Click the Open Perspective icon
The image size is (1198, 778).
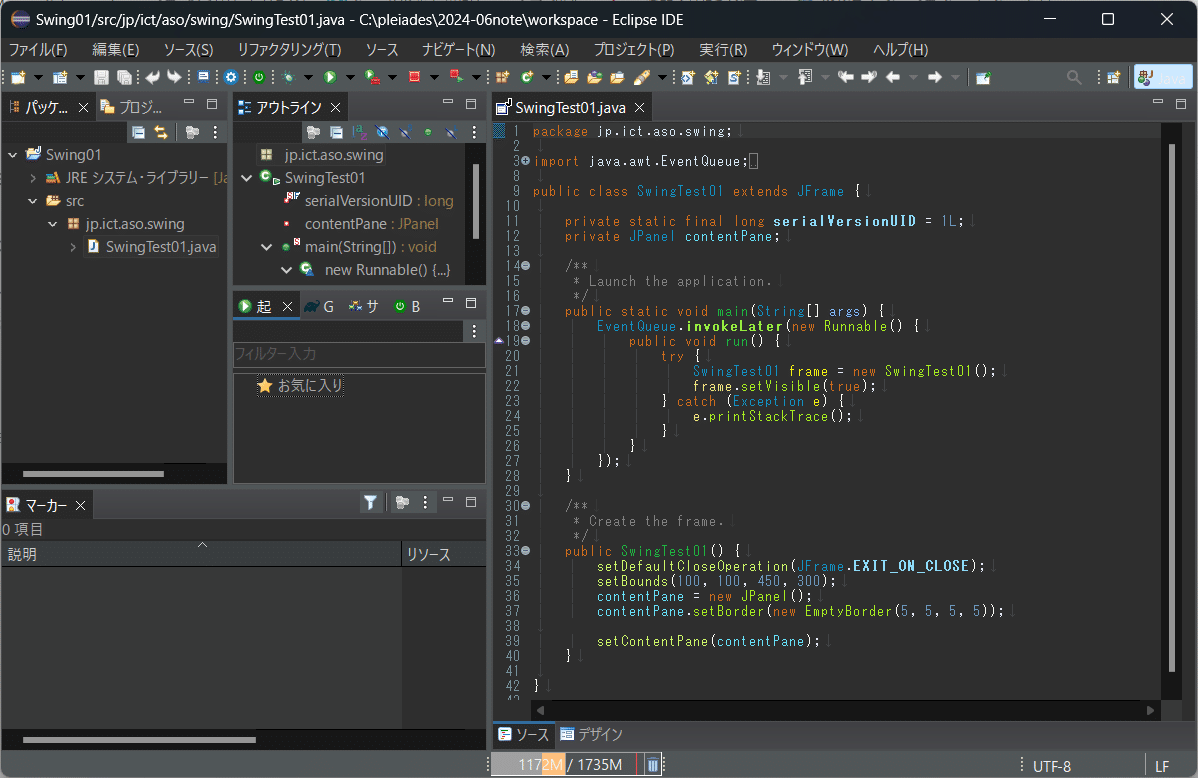(x=1113, y=77)
